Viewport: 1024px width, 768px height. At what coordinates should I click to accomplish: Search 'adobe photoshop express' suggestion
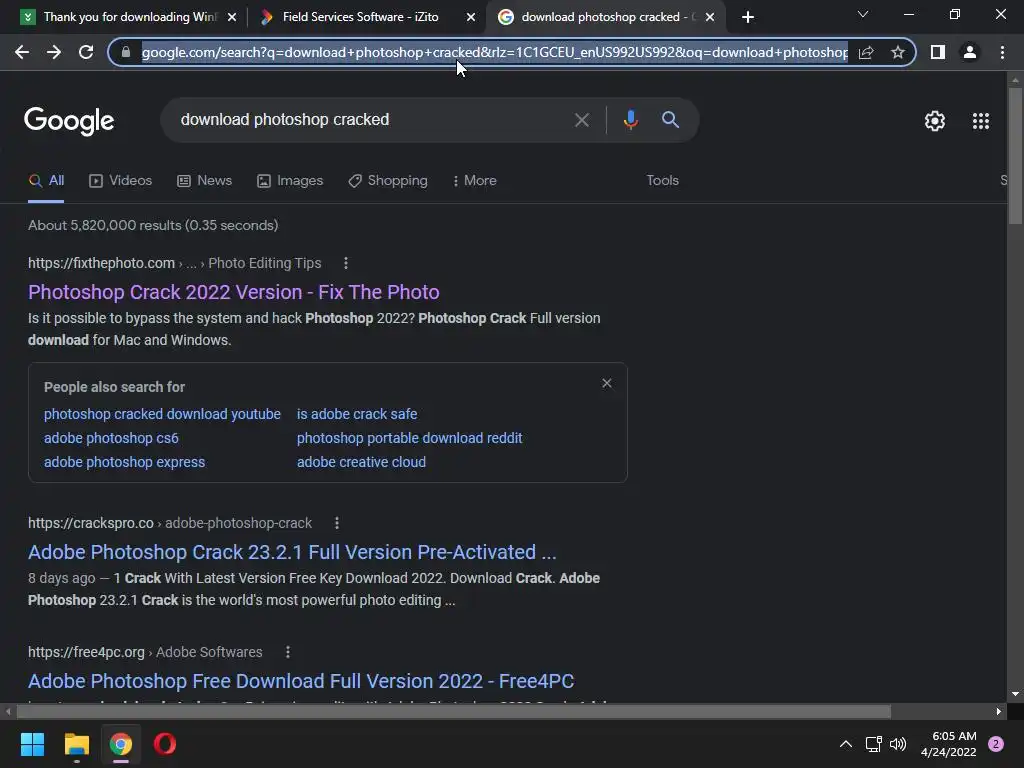[124, 462]
